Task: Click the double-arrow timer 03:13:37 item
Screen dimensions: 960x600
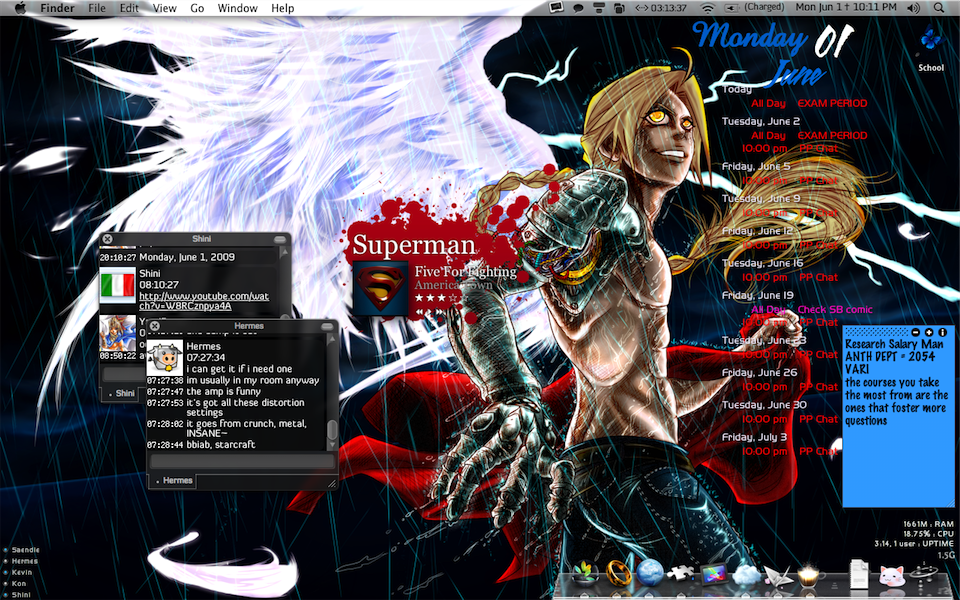Action: tap(661, 8)
